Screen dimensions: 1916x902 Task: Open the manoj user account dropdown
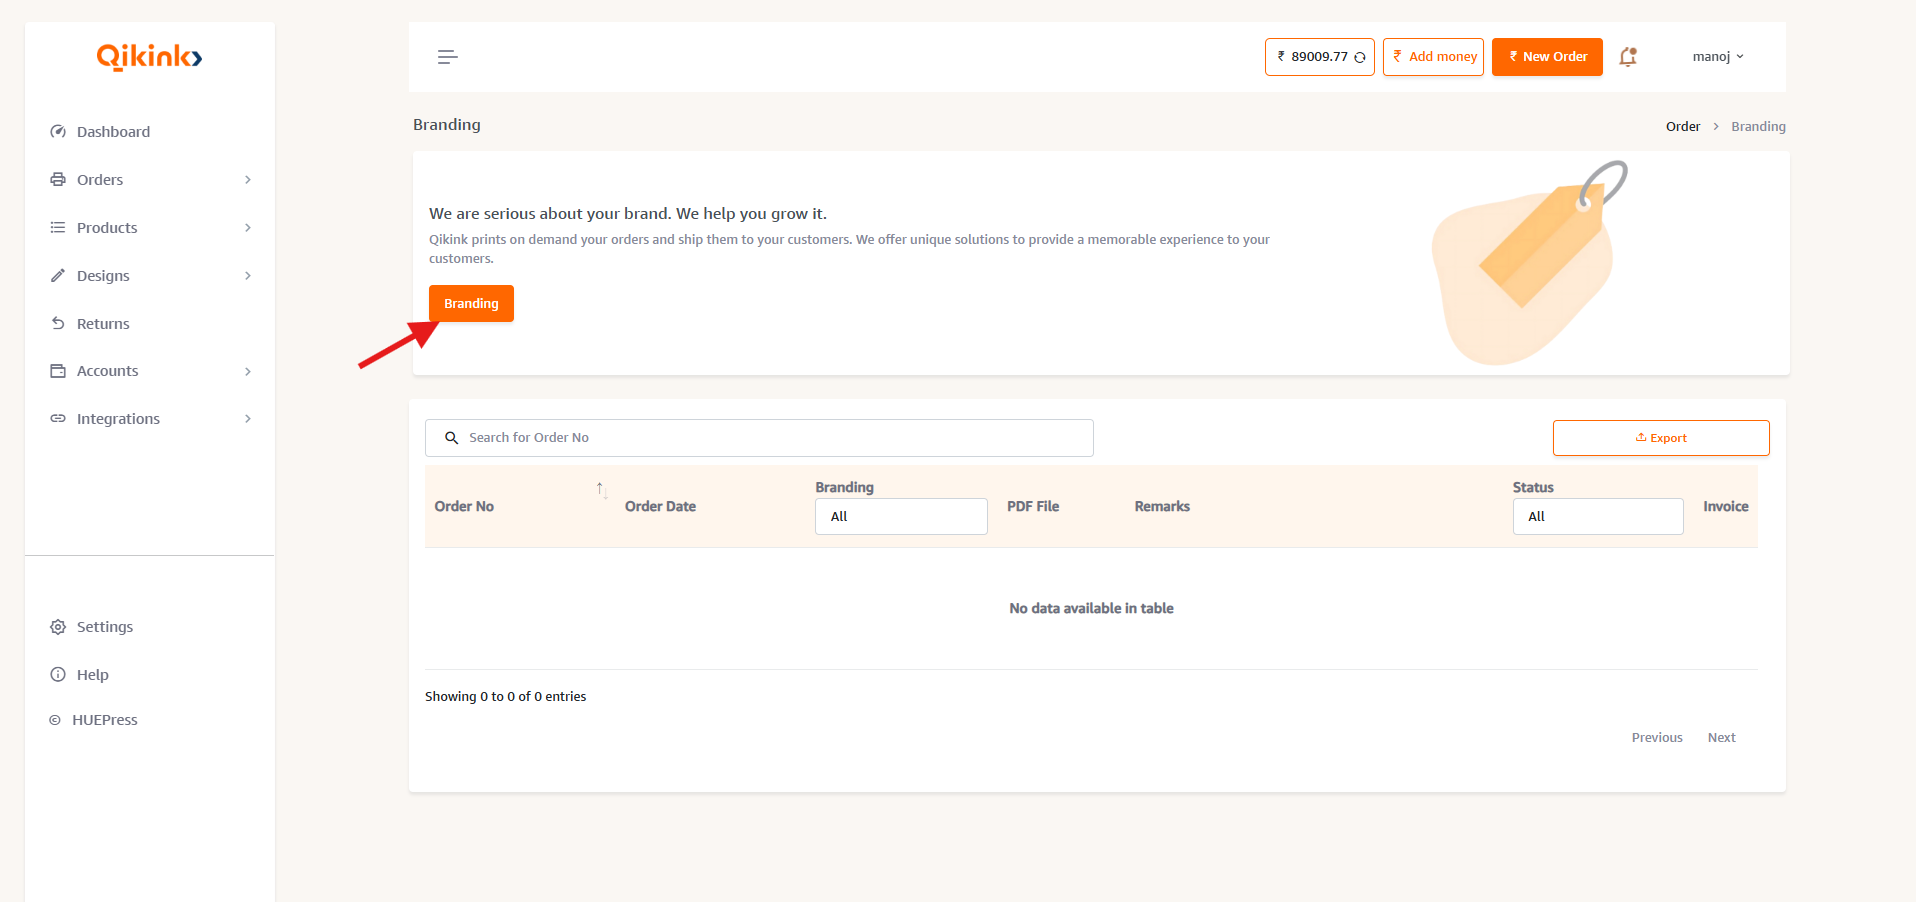1717,57
